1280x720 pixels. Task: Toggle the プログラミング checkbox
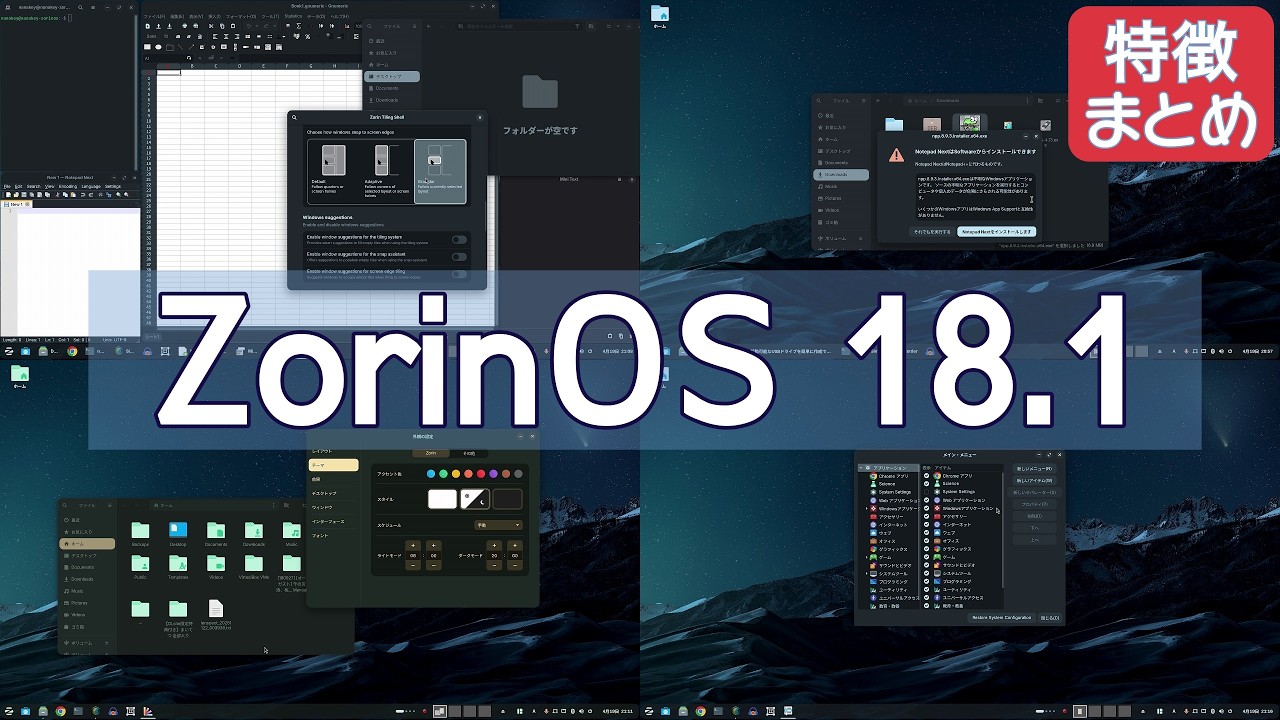point(927,582)
